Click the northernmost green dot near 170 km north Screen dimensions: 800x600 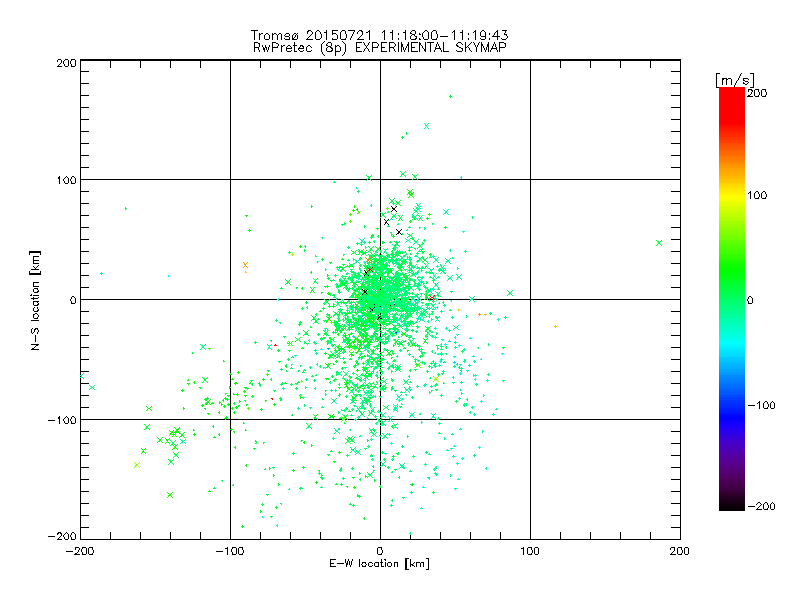[450, 96]
